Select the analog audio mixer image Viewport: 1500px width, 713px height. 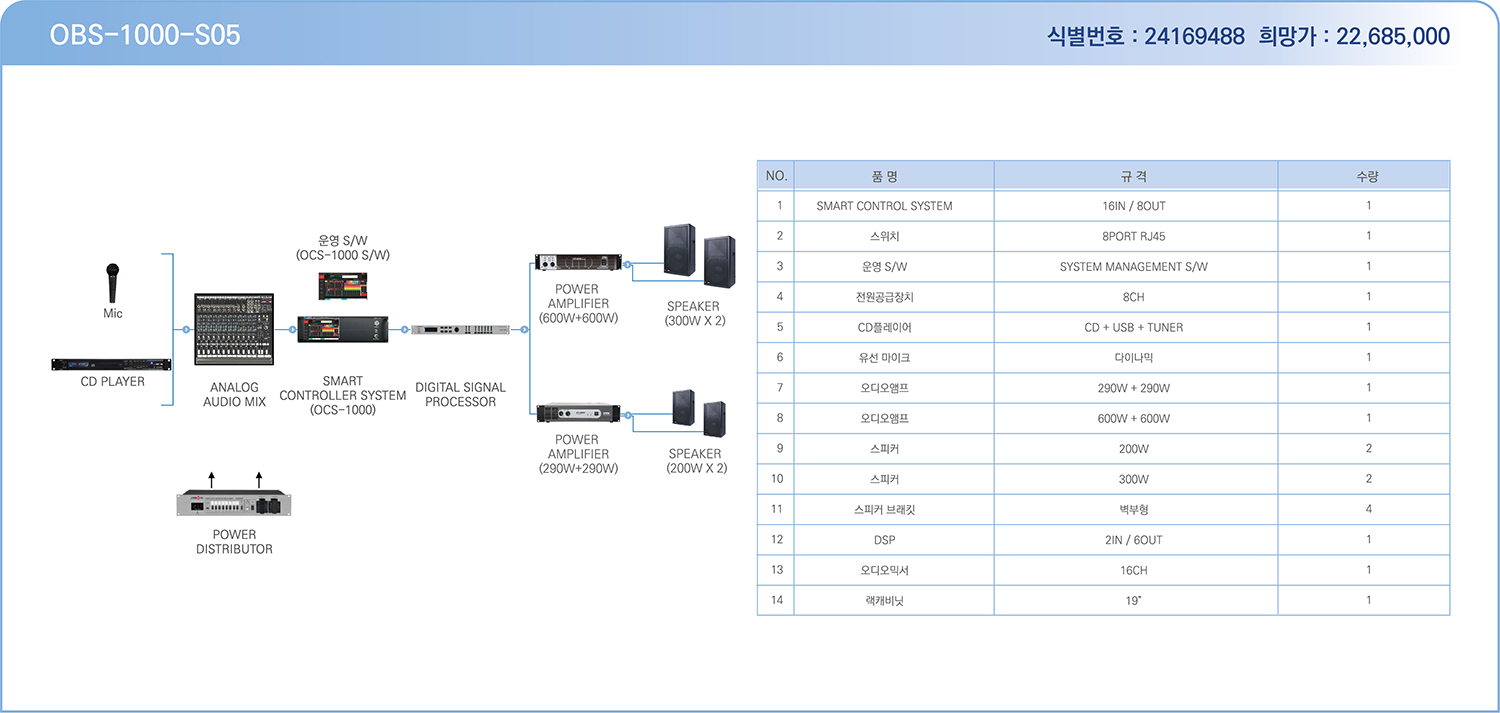(x=234, y=330)
